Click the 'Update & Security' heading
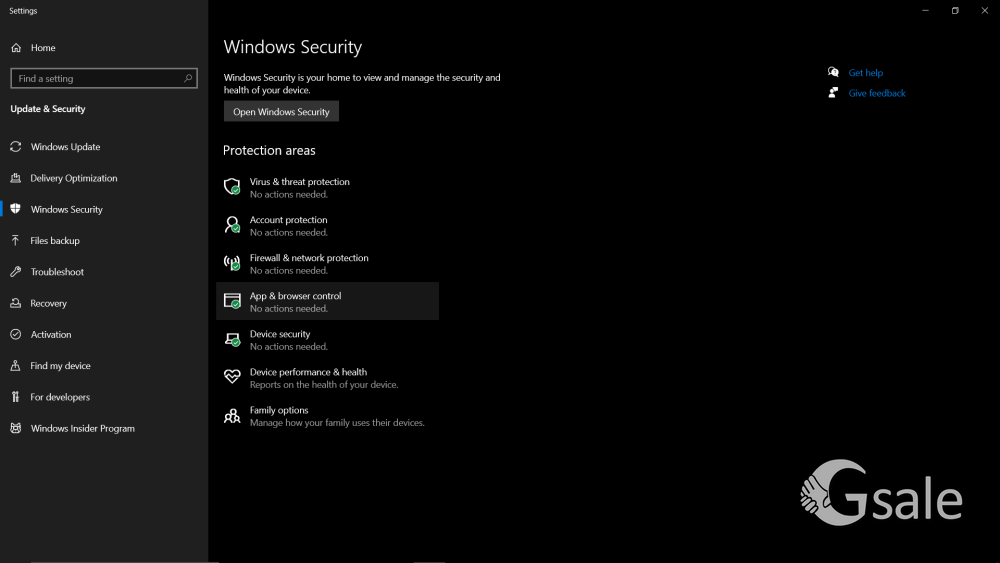1000x563 pixels. pyautogui.click(x=48, y=109)
